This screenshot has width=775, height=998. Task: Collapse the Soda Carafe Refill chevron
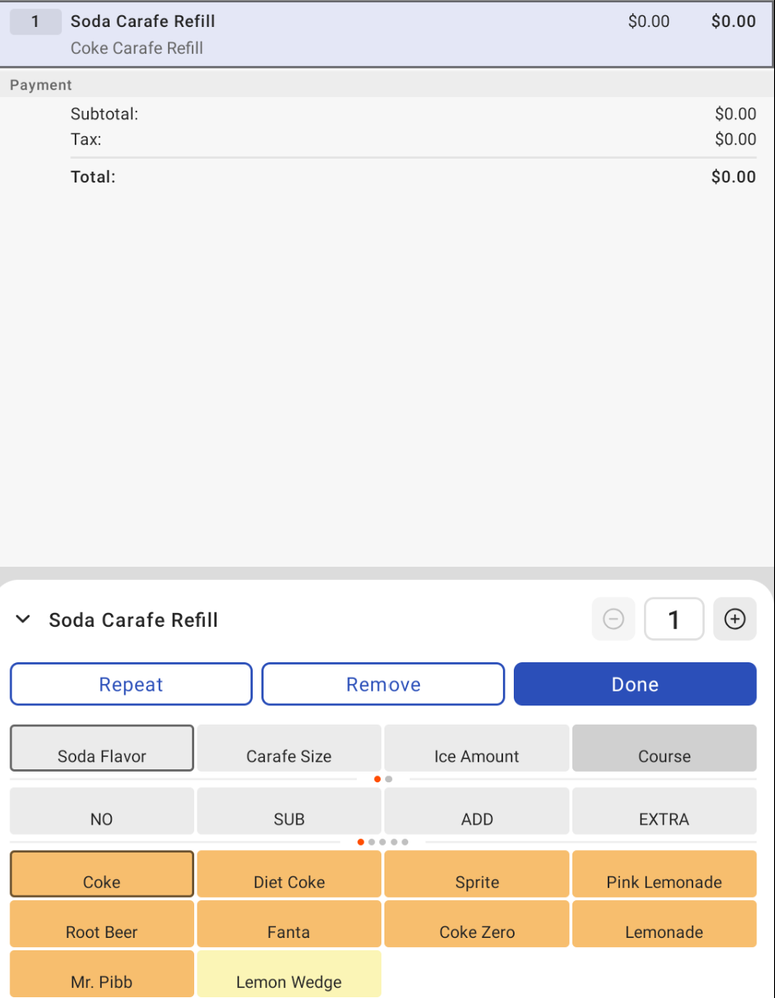coord(23,620)
